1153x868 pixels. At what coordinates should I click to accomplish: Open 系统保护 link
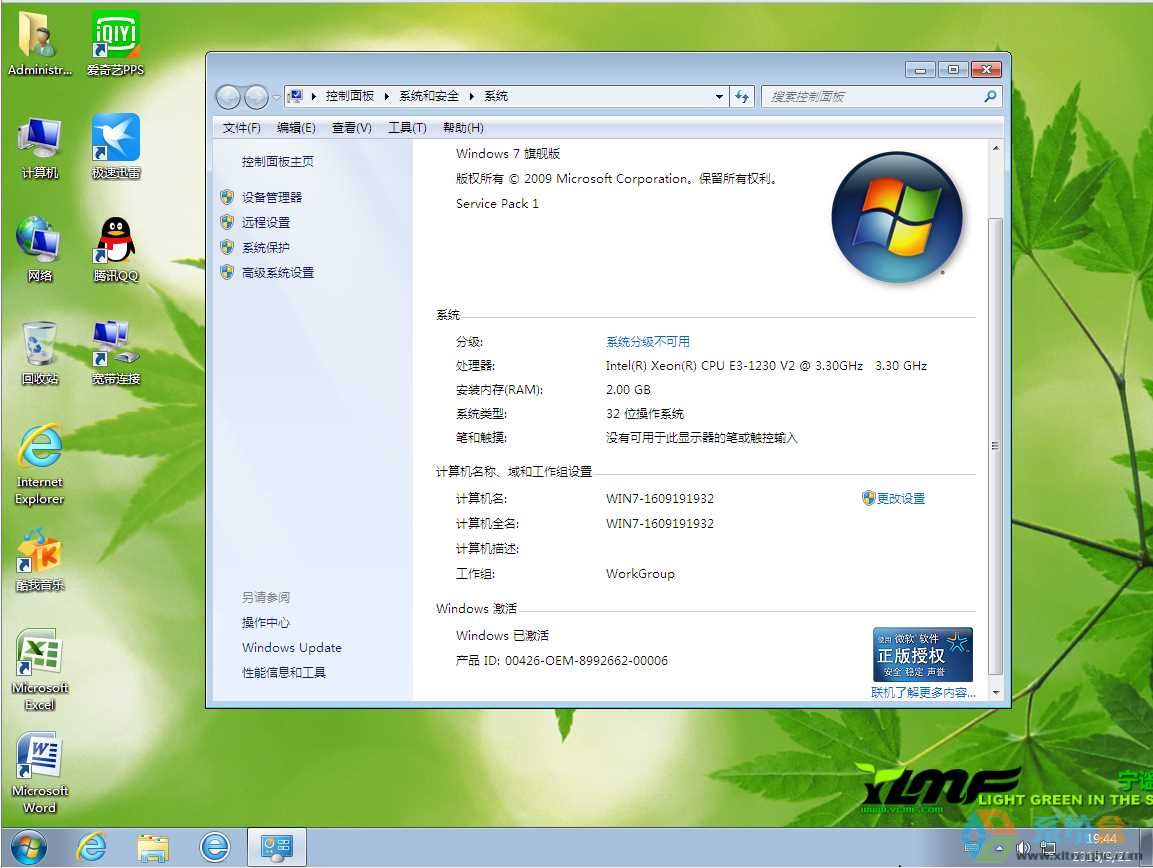pyautogui.click(x=265, y=247)
